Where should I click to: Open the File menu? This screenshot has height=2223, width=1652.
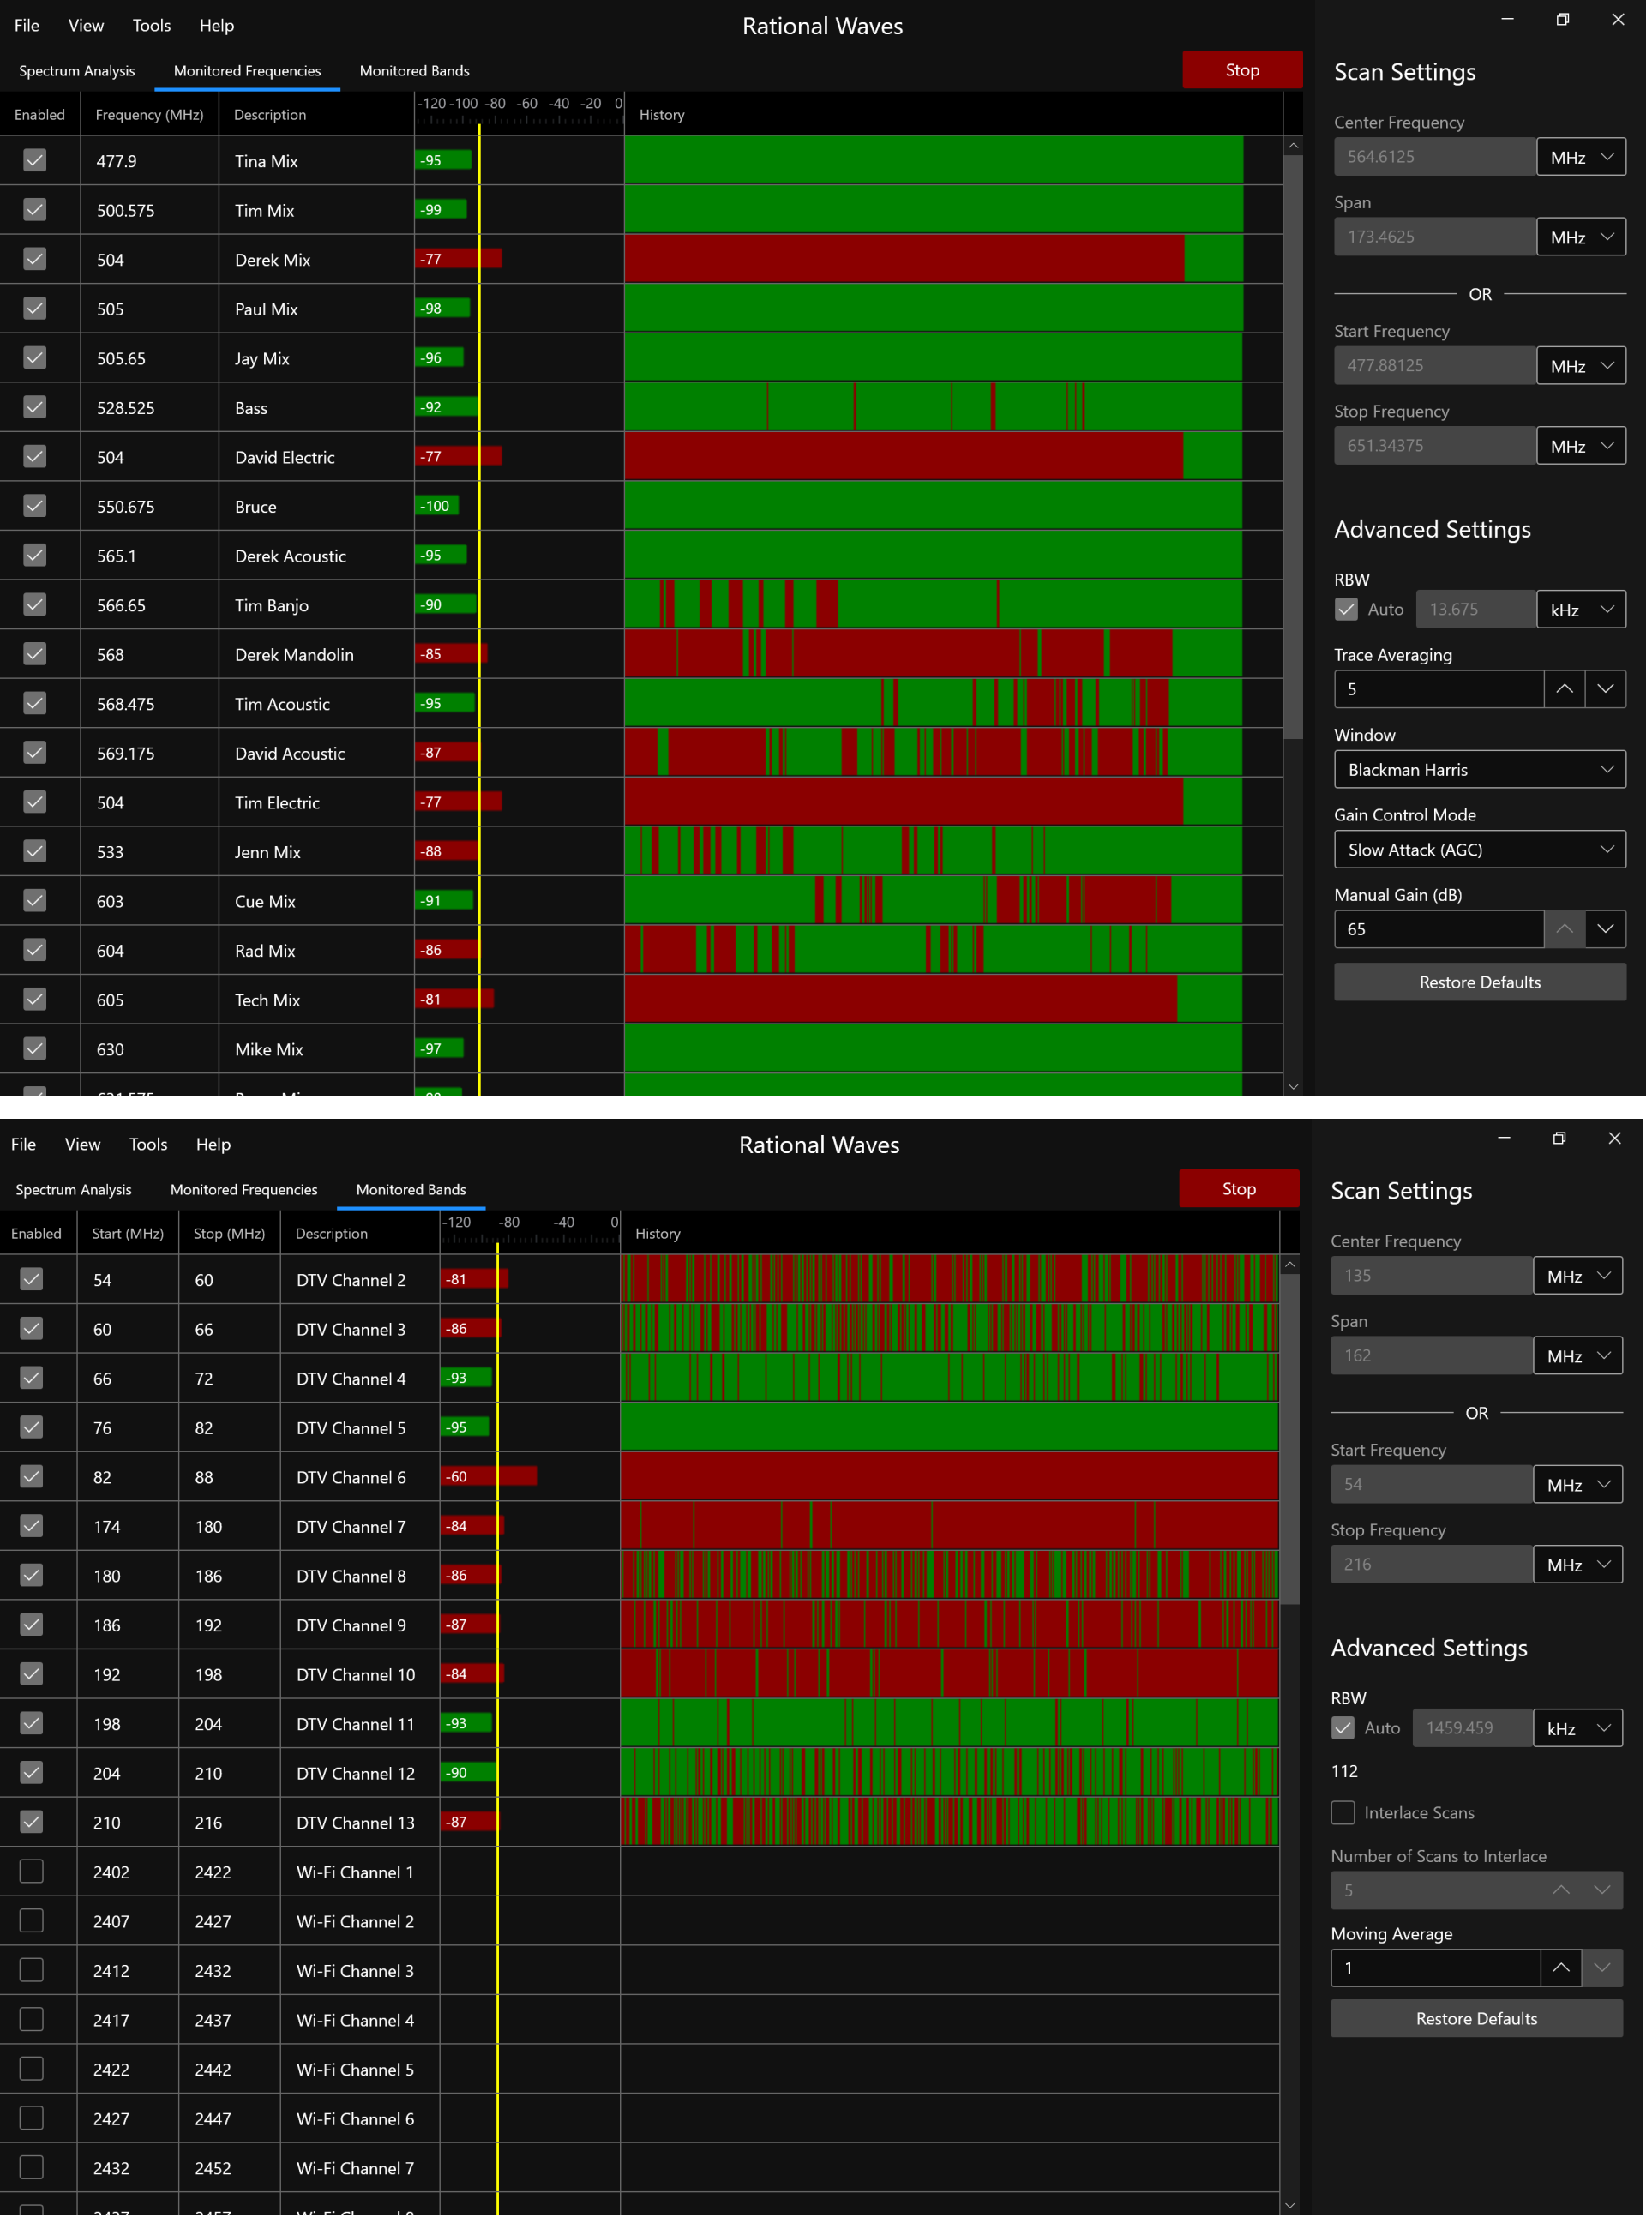point(26,25)
